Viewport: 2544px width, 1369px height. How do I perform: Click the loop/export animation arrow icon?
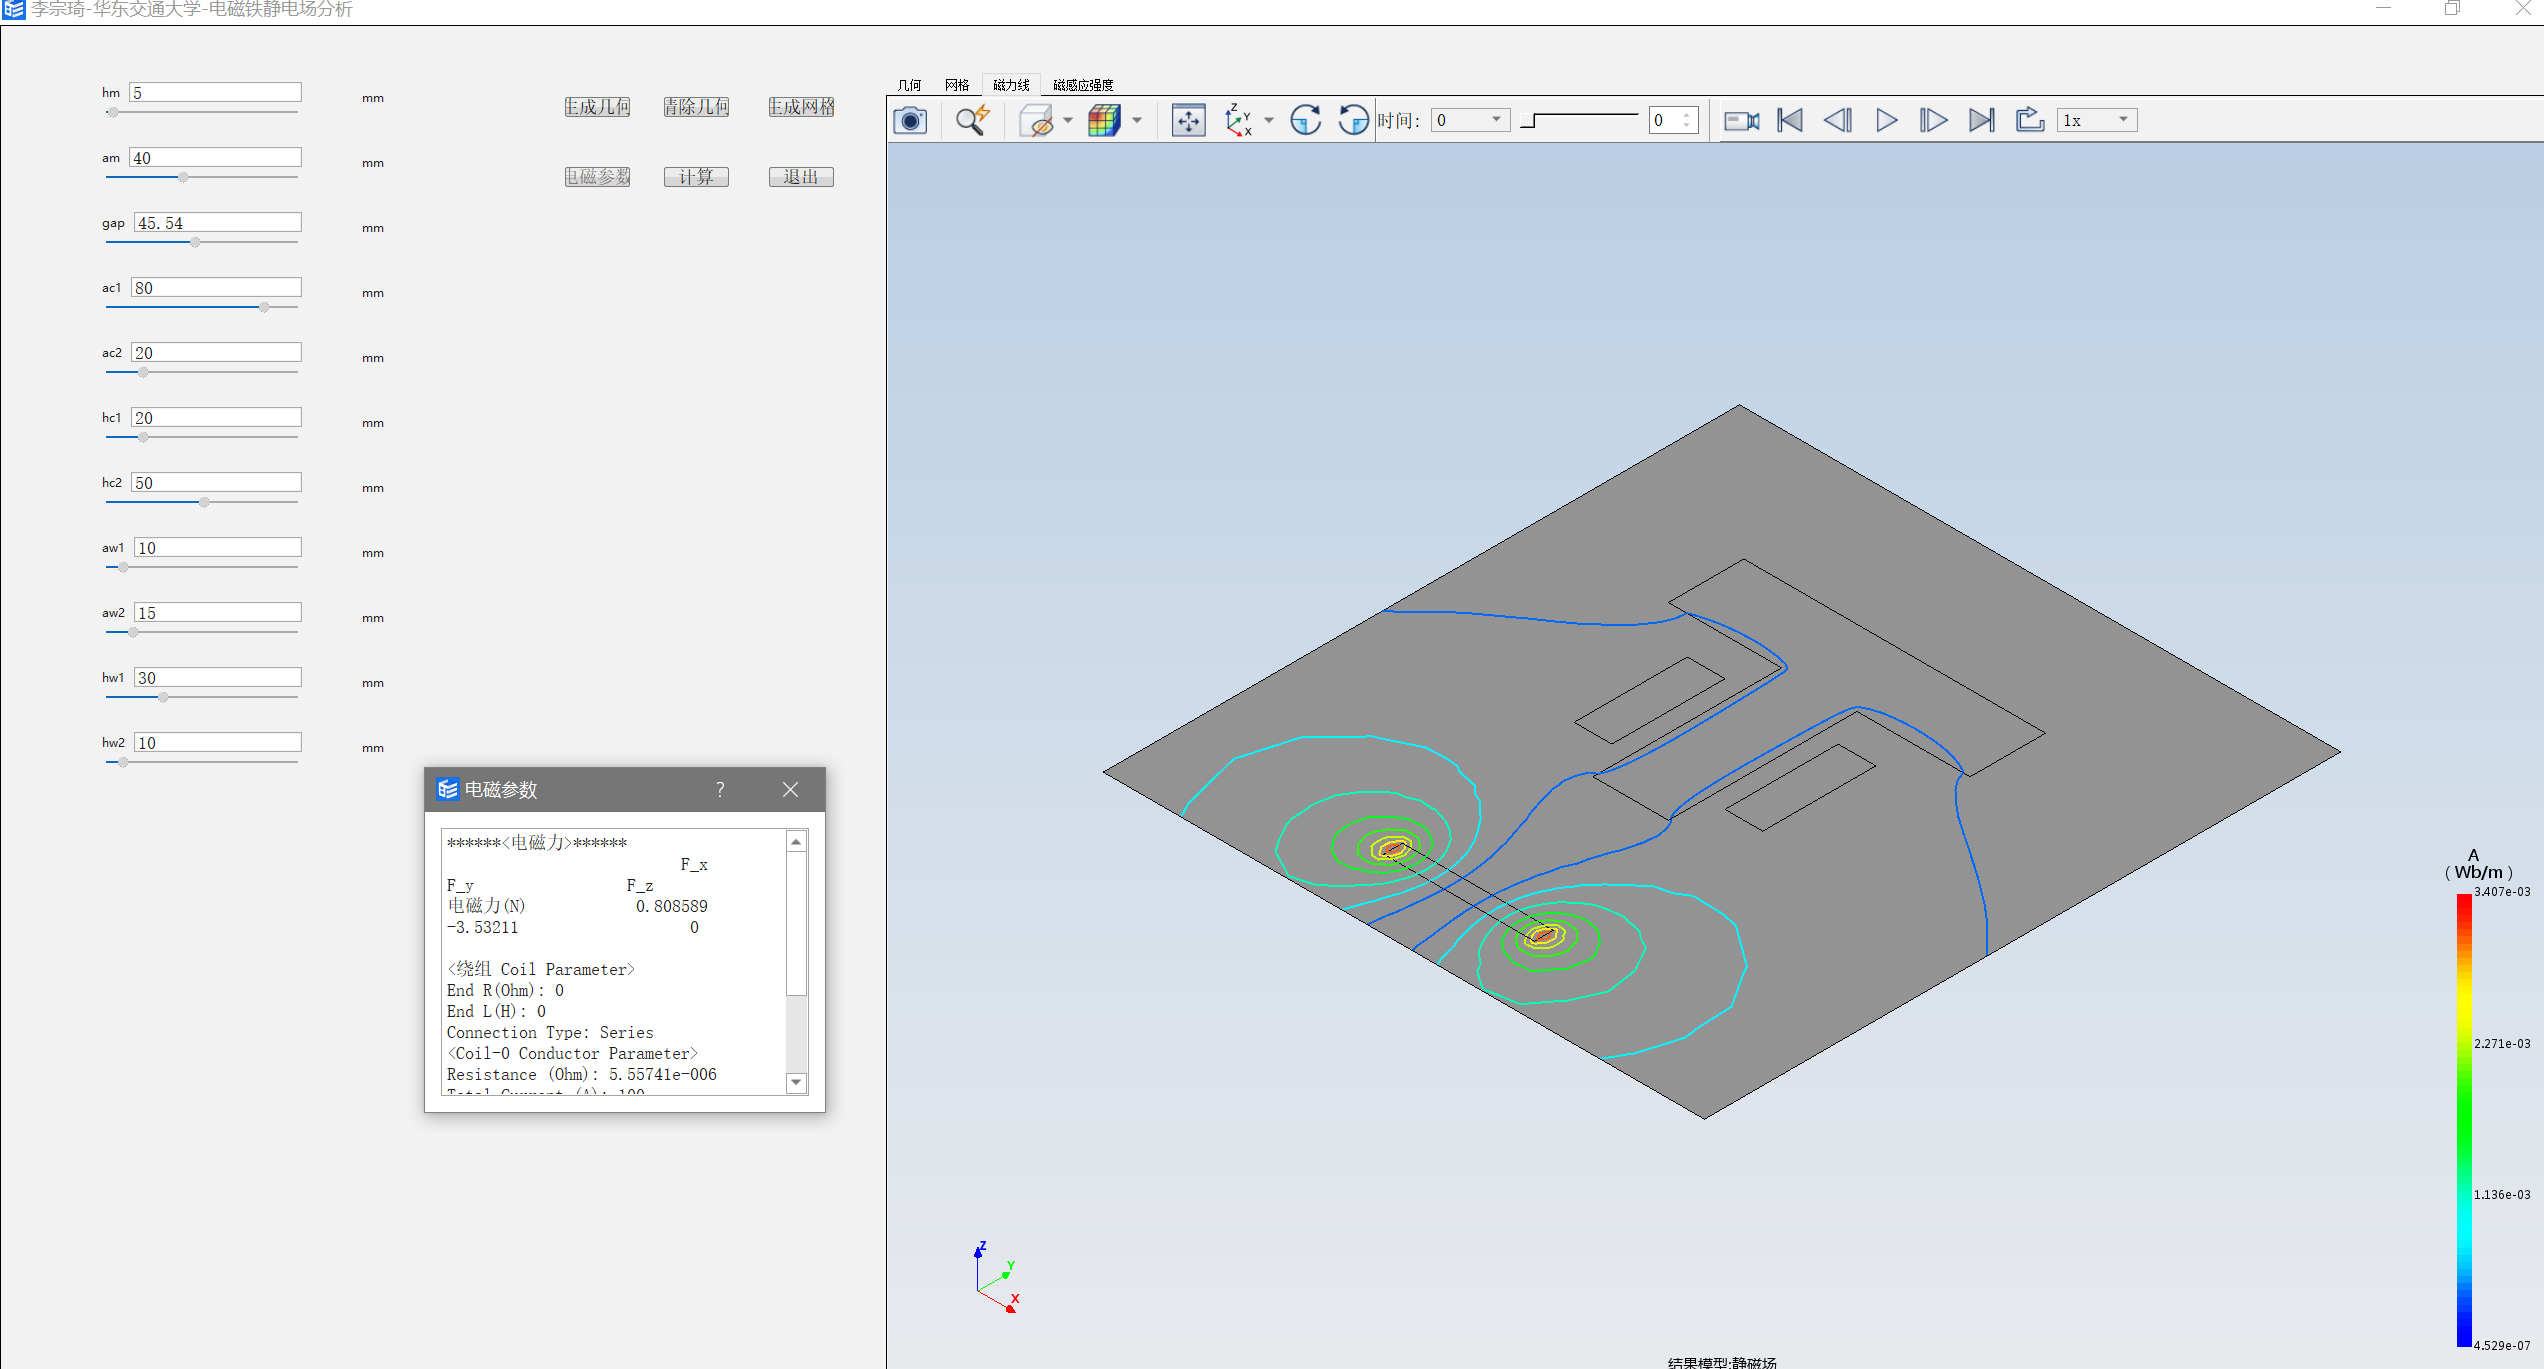[x=2029, y=121]
